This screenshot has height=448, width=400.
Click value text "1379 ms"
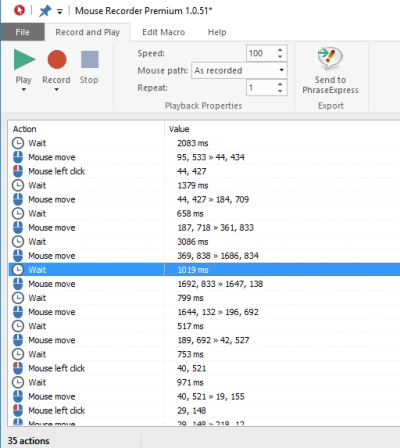click(x=193, y=185)
